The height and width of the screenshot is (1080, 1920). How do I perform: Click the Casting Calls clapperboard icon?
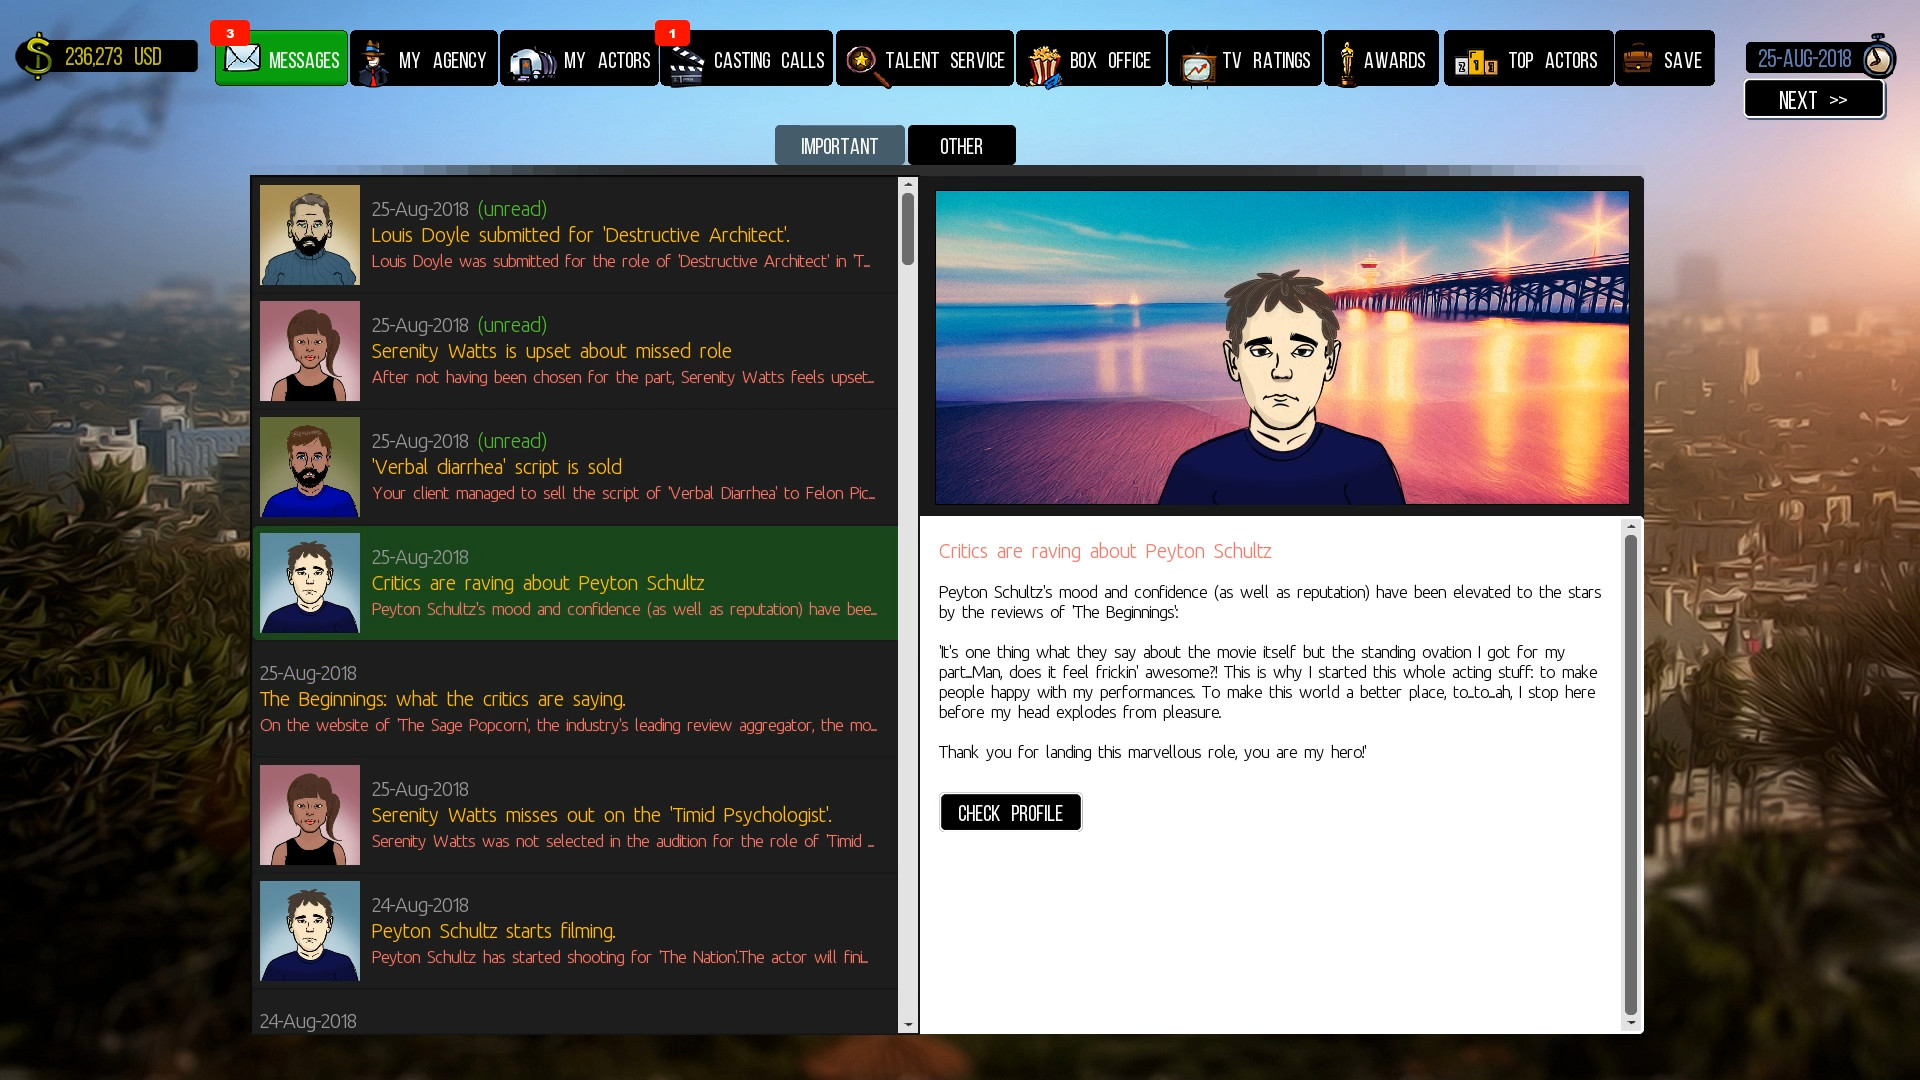(x=686, y=64)
